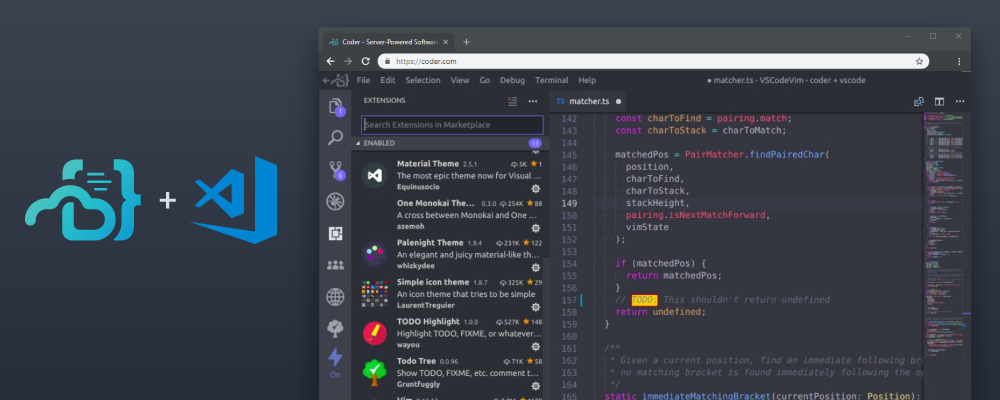
Task: Click the ENABLED count badge 13
Action: point(535,143)
